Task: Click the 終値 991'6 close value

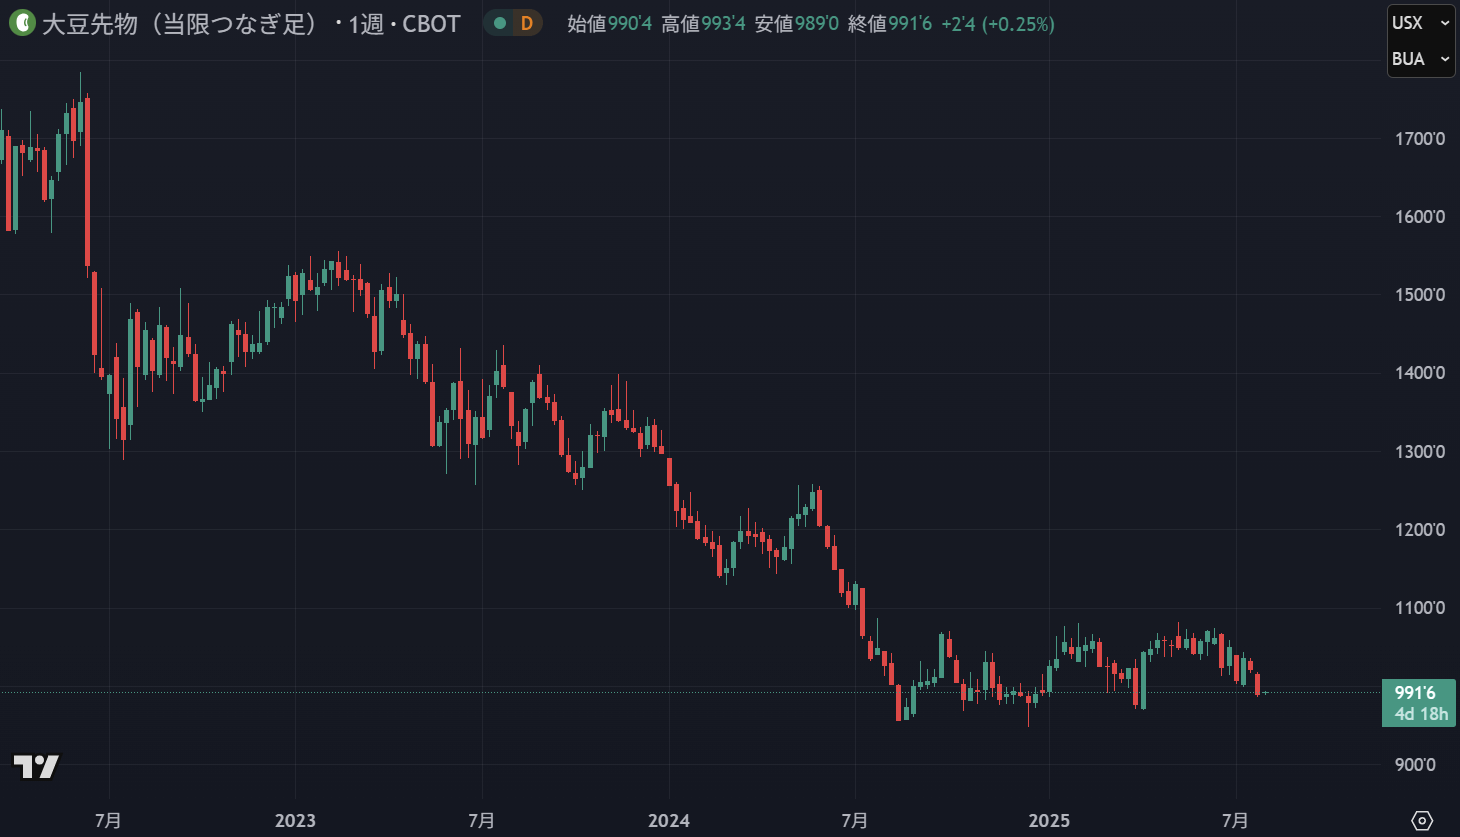Action: click(x=890, y=24)
